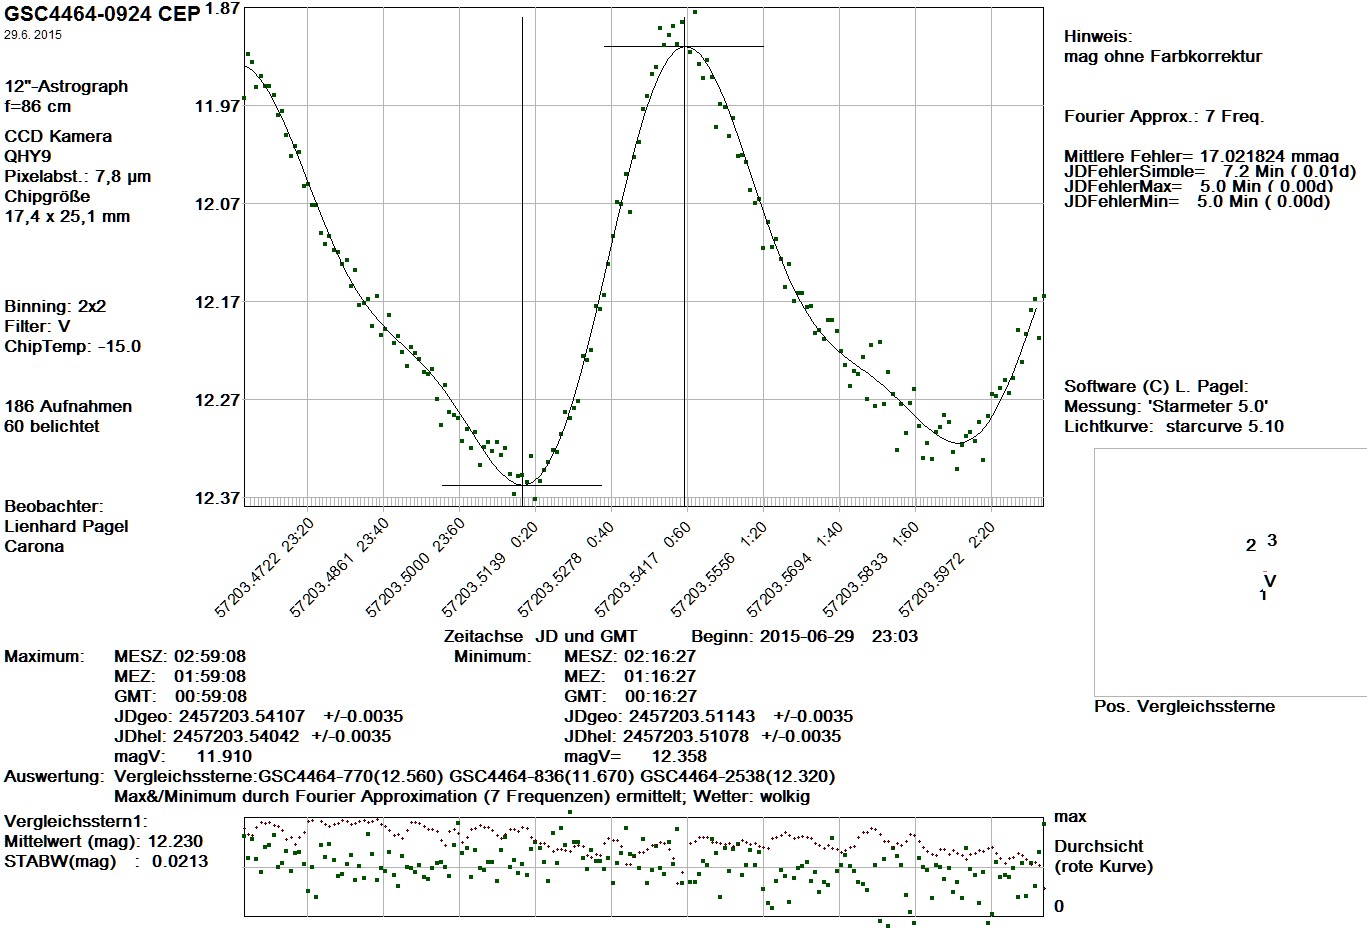The width and height of the screenshot is (1367, 928).
Task: Click the 'QHY9' camera model text
Action: [28, 156]
